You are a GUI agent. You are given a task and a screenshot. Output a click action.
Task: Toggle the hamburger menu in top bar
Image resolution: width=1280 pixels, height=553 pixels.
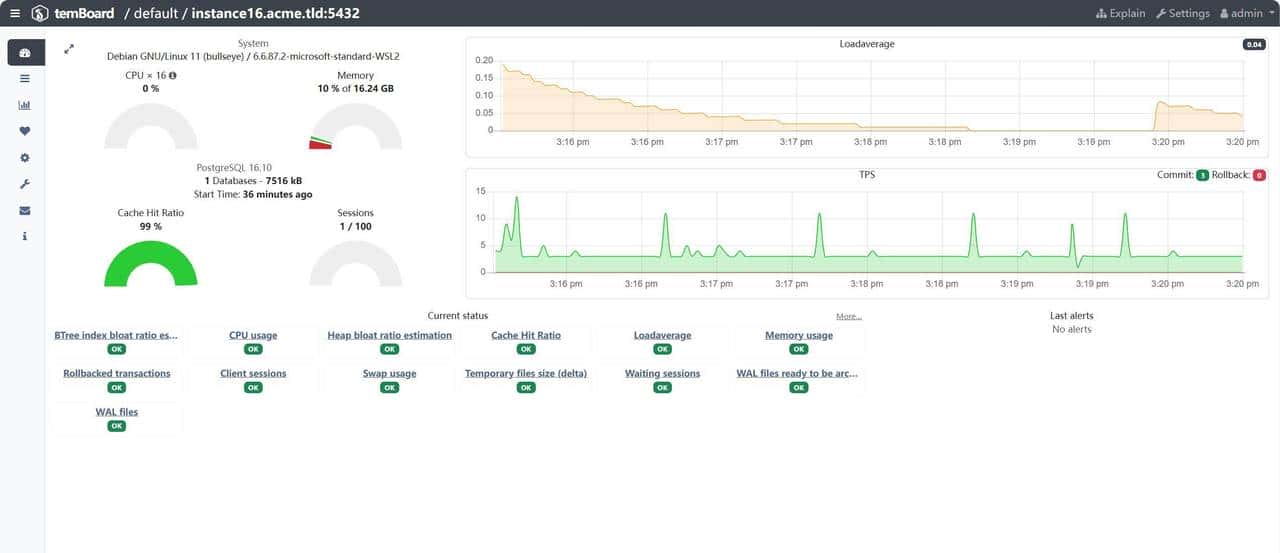pyautogui.click(x=15, y=13)
